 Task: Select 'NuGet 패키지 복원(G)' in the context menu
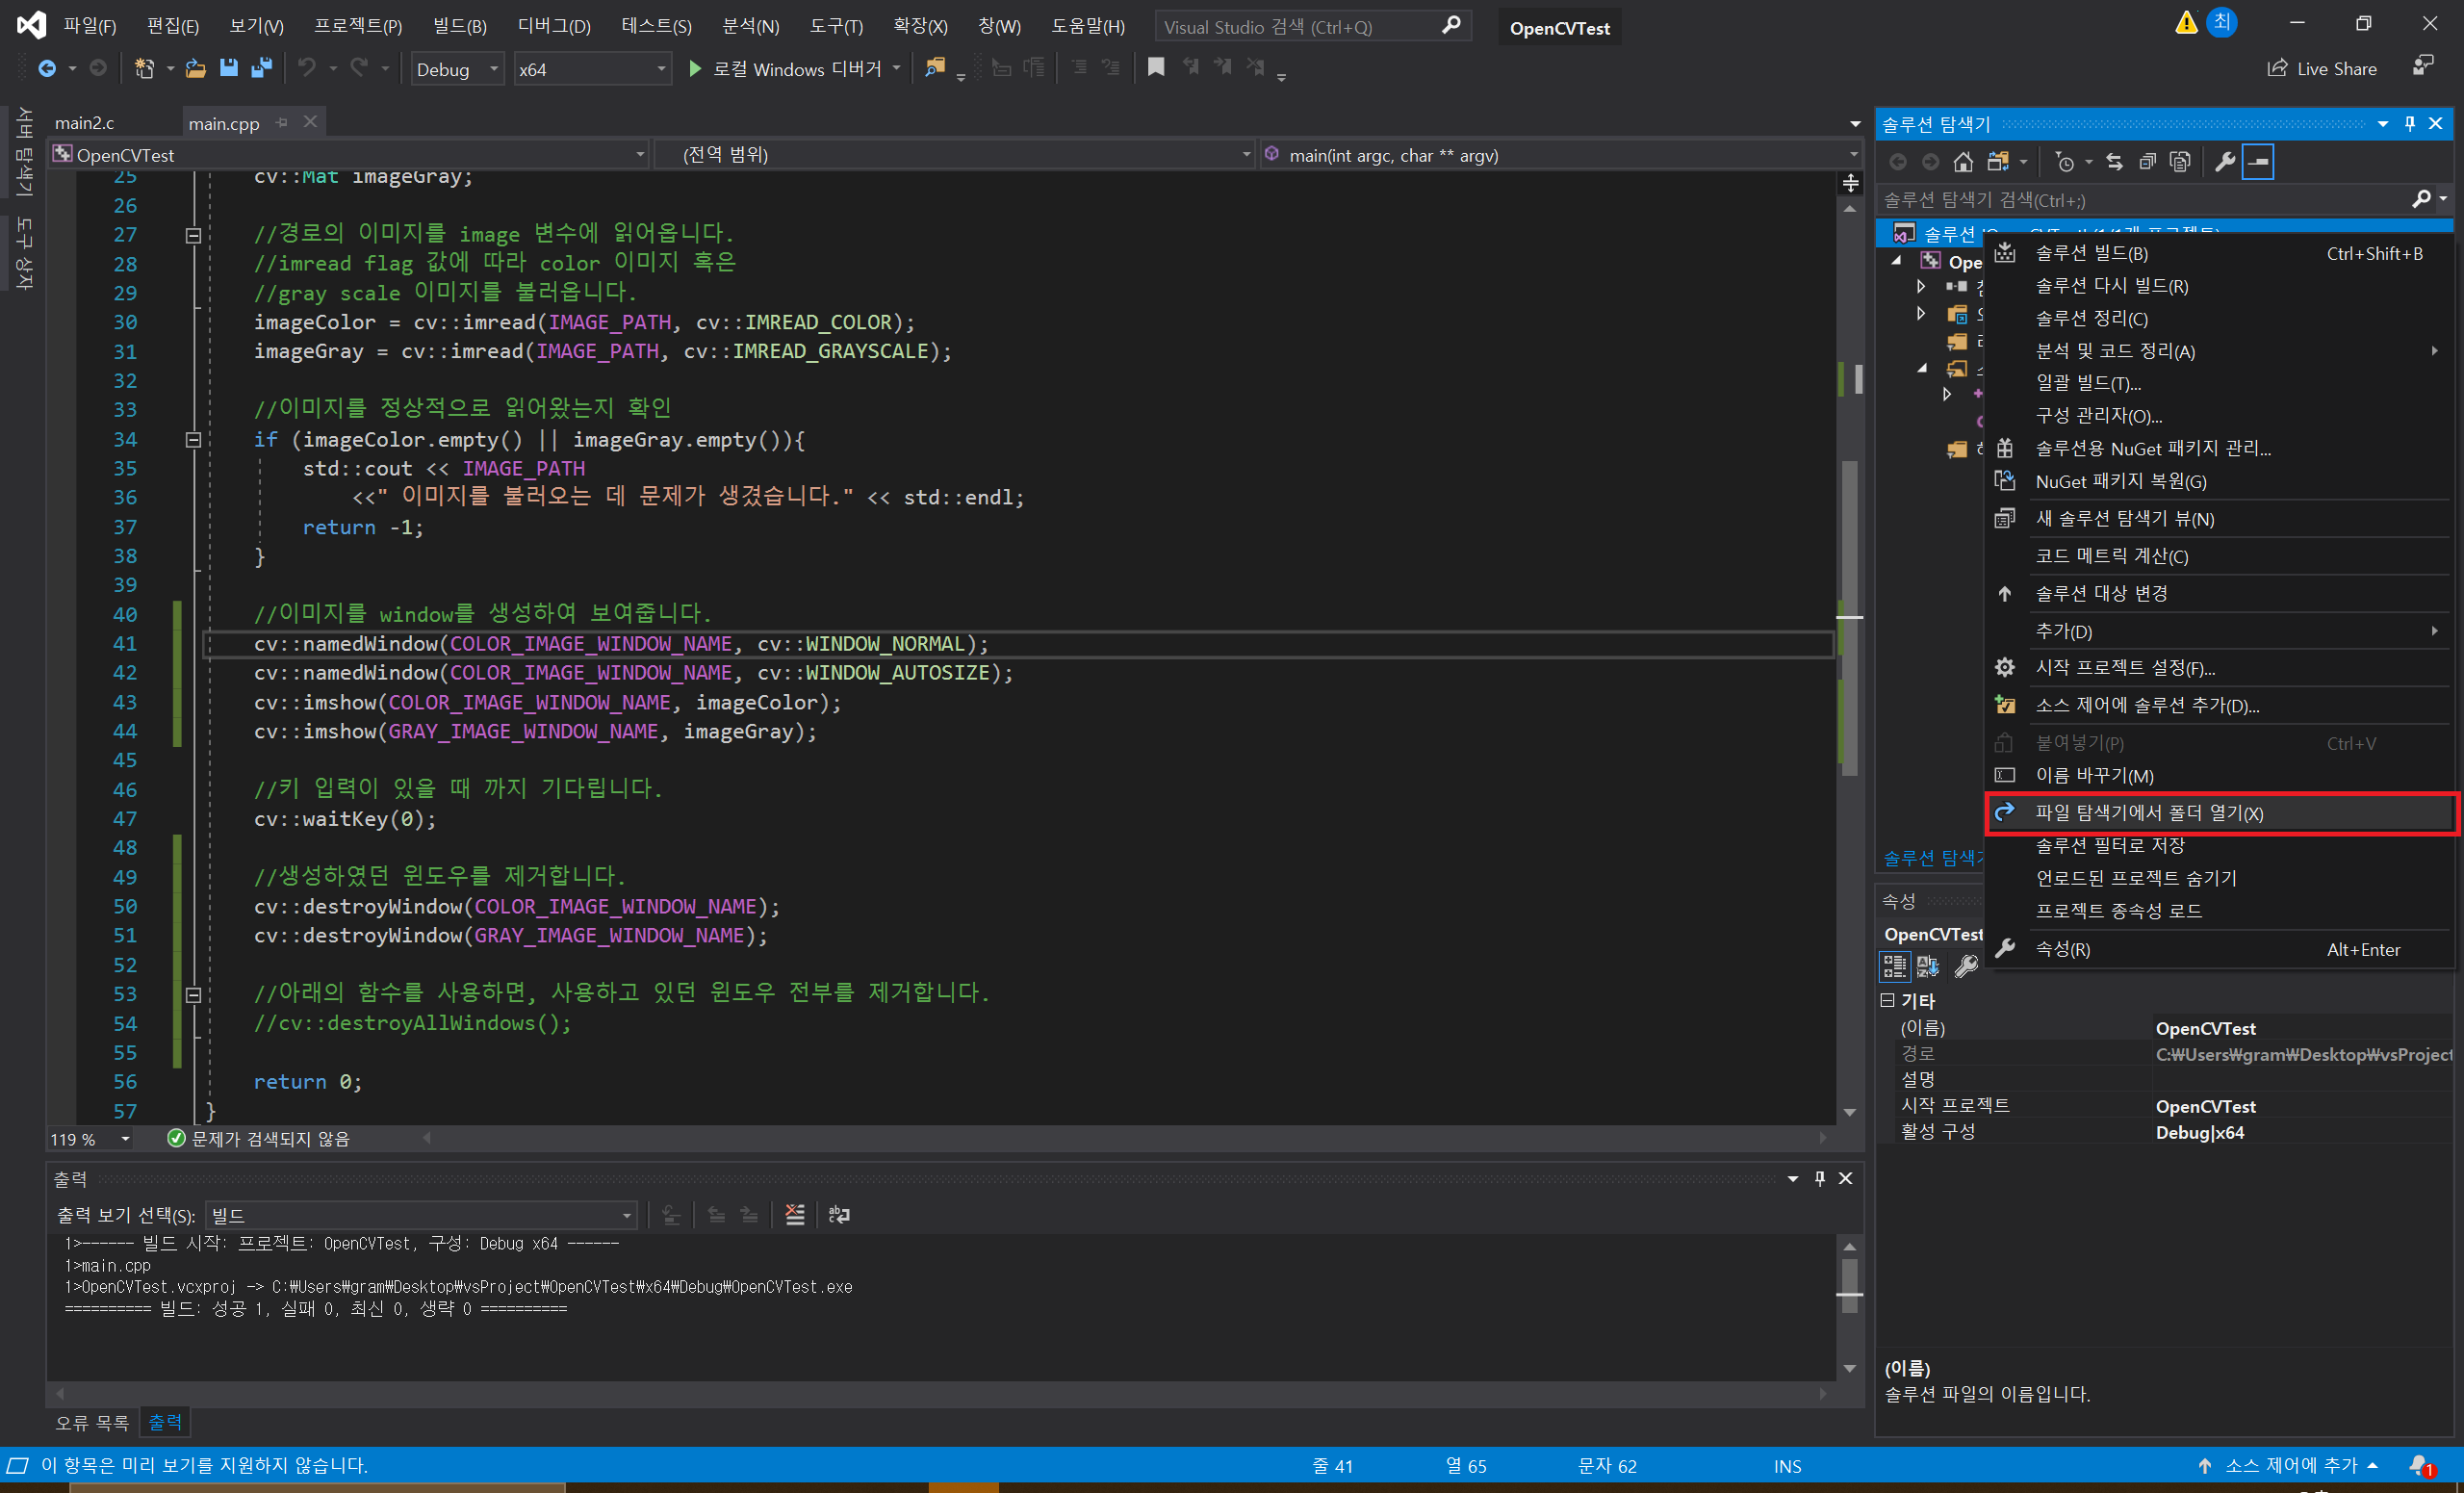(x=2120, y=481)
